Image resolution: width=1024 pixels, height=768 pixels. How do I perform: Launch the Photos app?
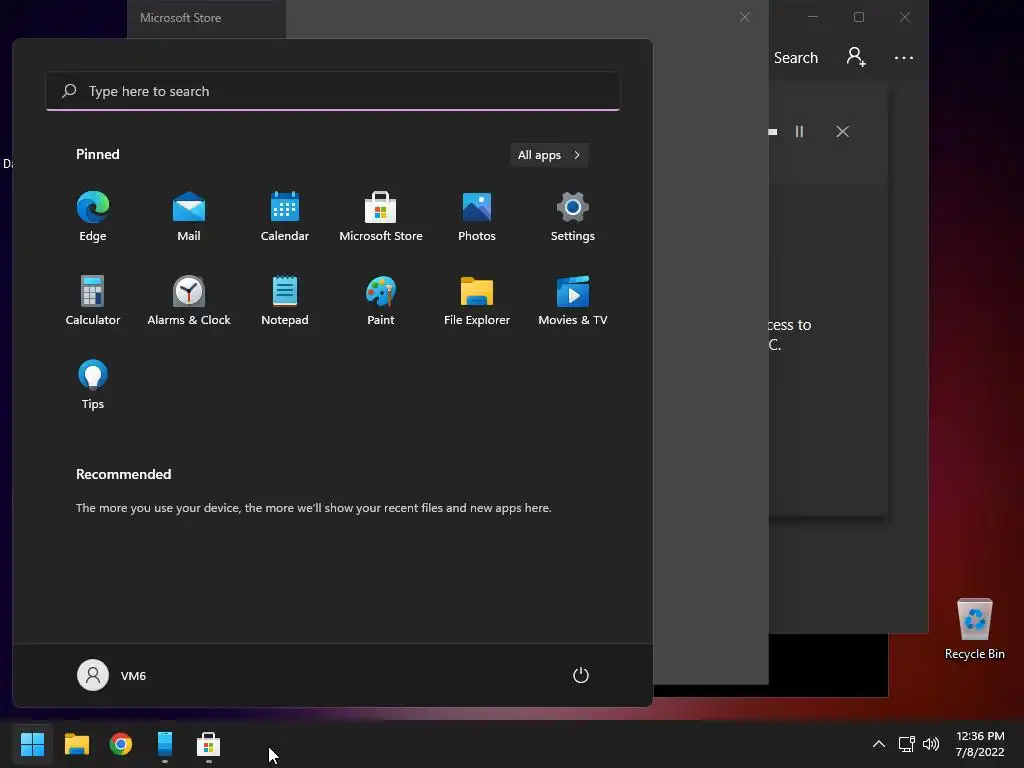[477, 217]
